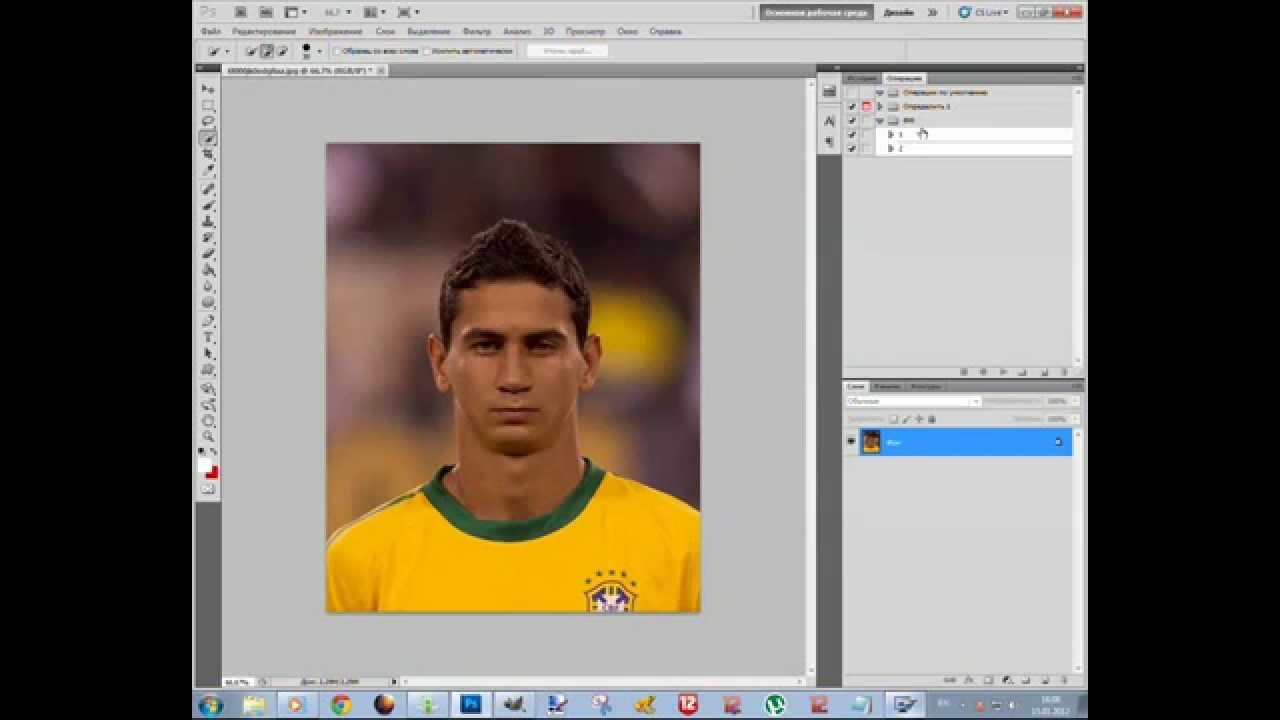Select the Move tool
Screen dimensions: 1280x720
click(208, 89)
